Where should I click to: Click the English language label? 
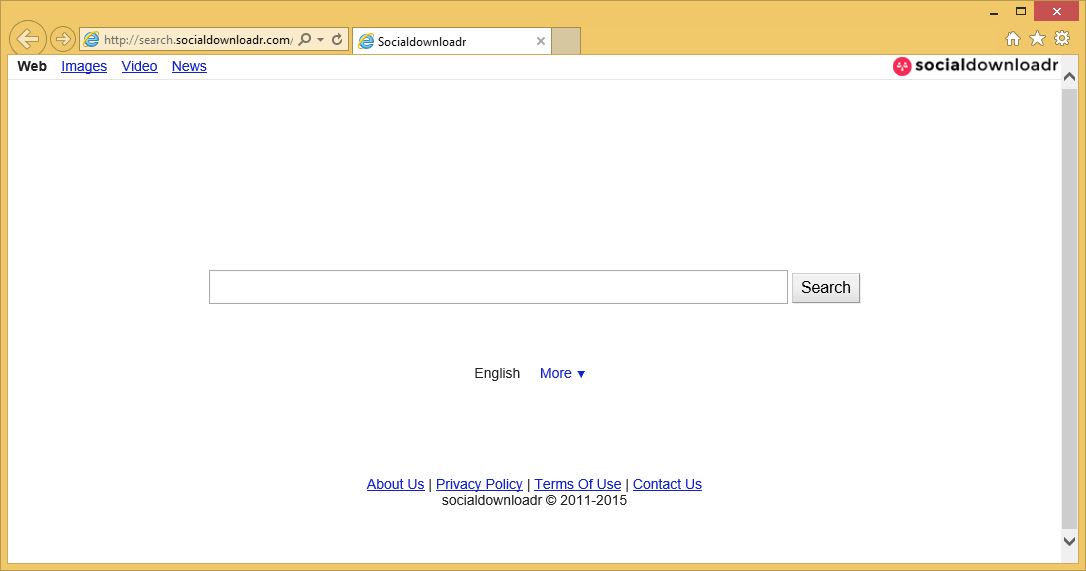(x=497, y=374)
